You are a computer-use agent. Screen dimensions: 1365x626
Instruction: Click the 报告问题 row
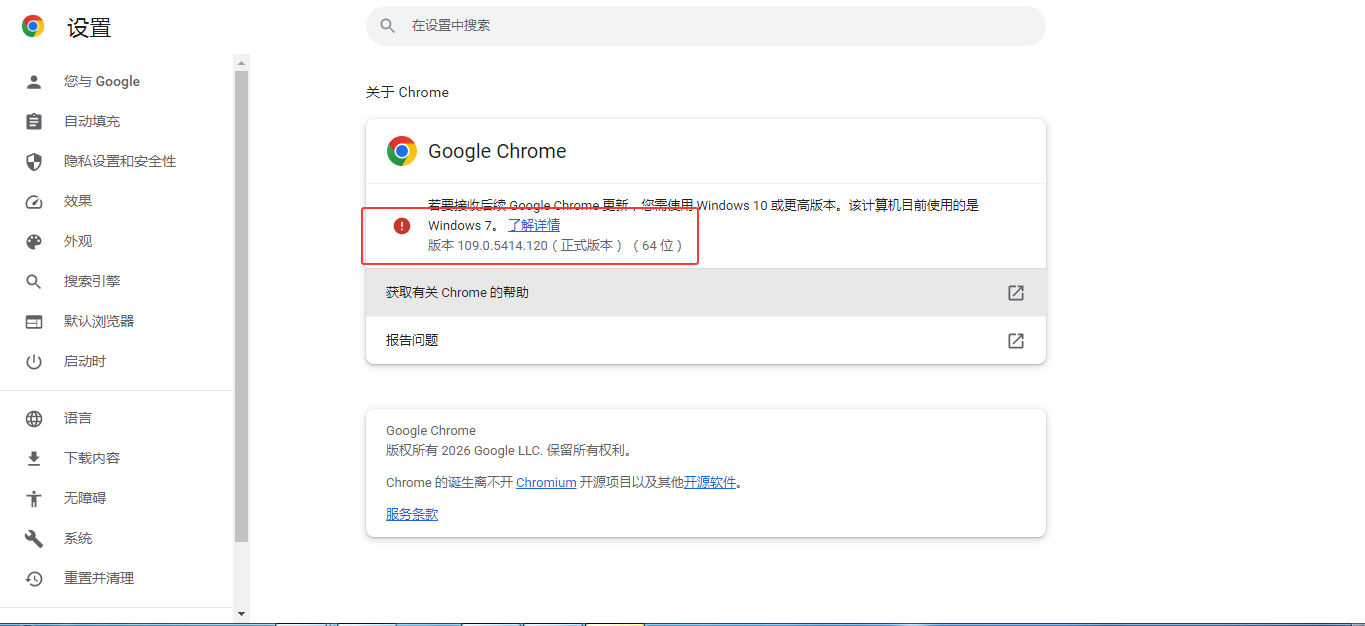(706, 341)
